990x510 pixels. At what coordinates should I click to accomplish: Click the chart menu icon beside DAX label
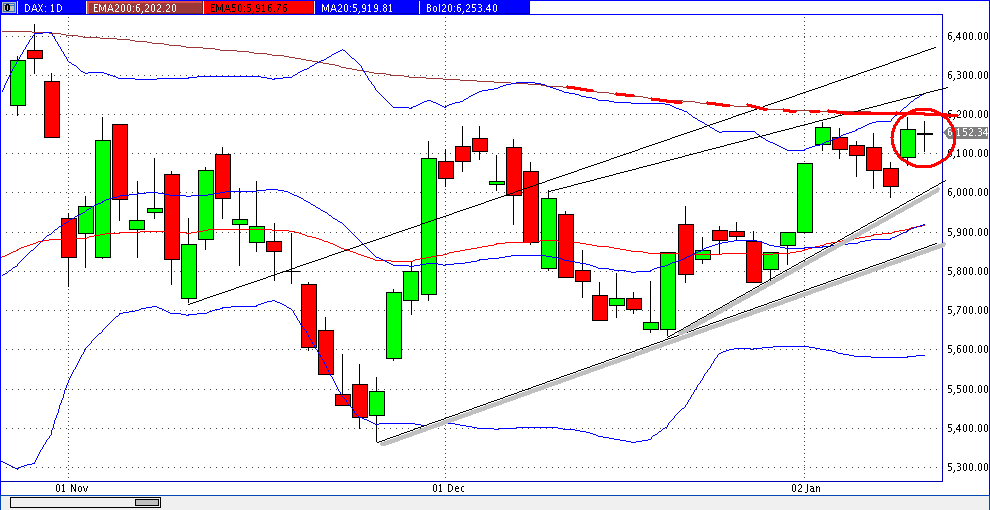(x=10, y=8)
